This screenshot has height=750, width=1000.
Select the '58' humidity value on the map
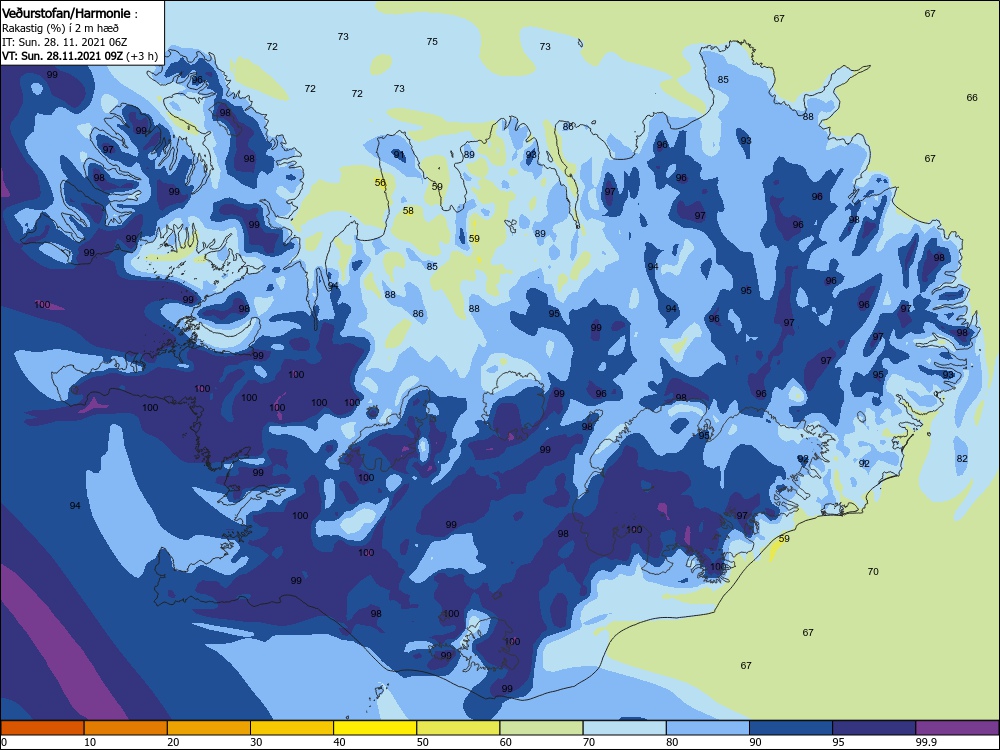coord(408,210)
